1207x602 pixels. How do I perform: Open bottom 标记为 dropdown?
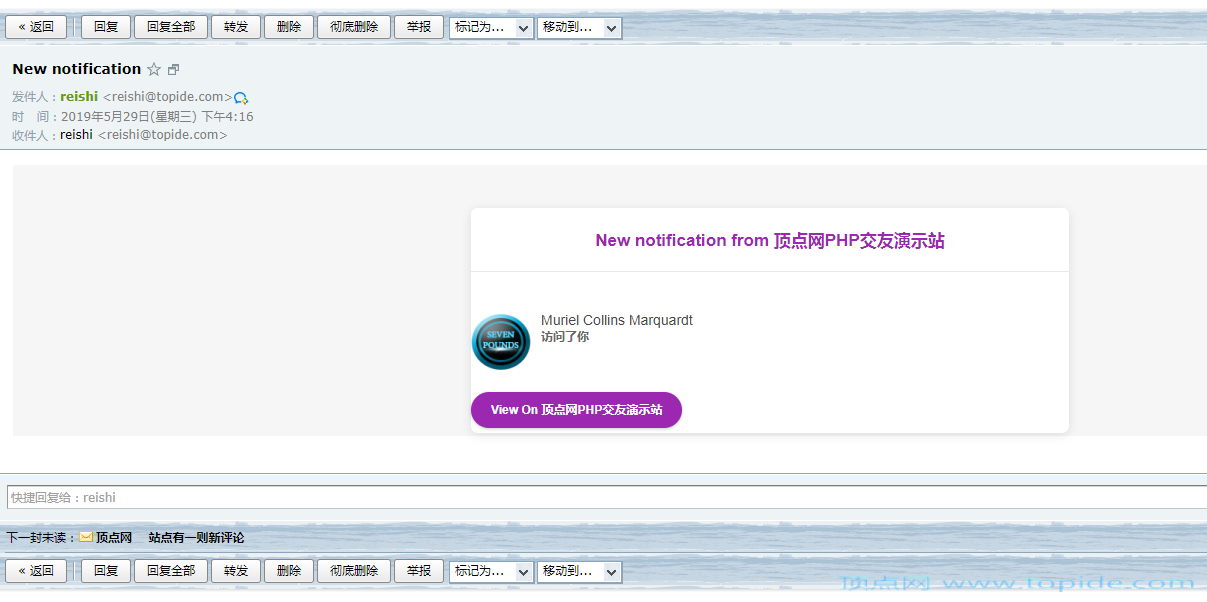click(x=491, y=572)
